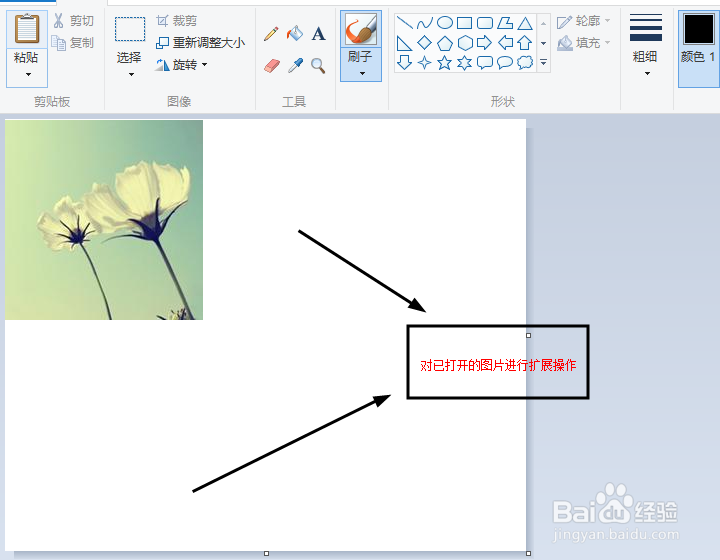The image size is (720, 560).
Task: Click Copy (复制) button
Action: (x=73, y=43)
